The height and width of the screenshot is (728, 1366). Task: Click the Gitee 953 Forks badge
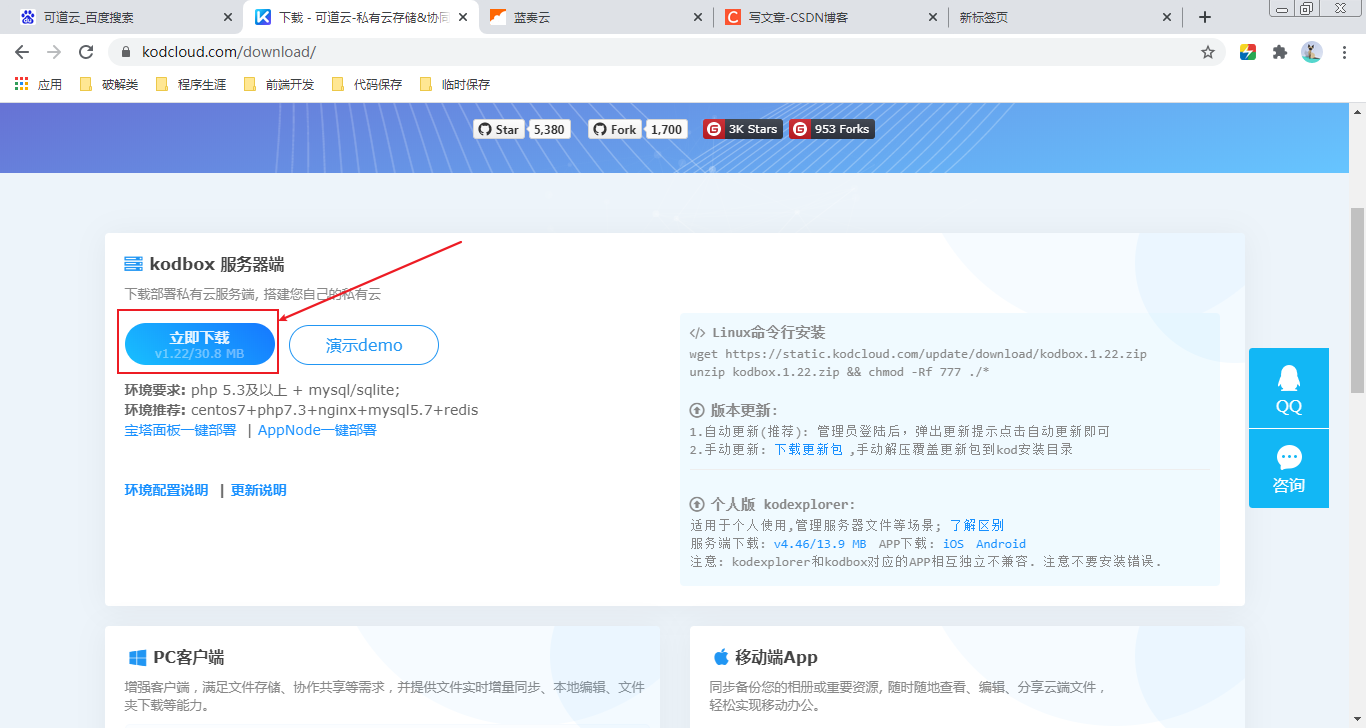[x=832, y=129]
